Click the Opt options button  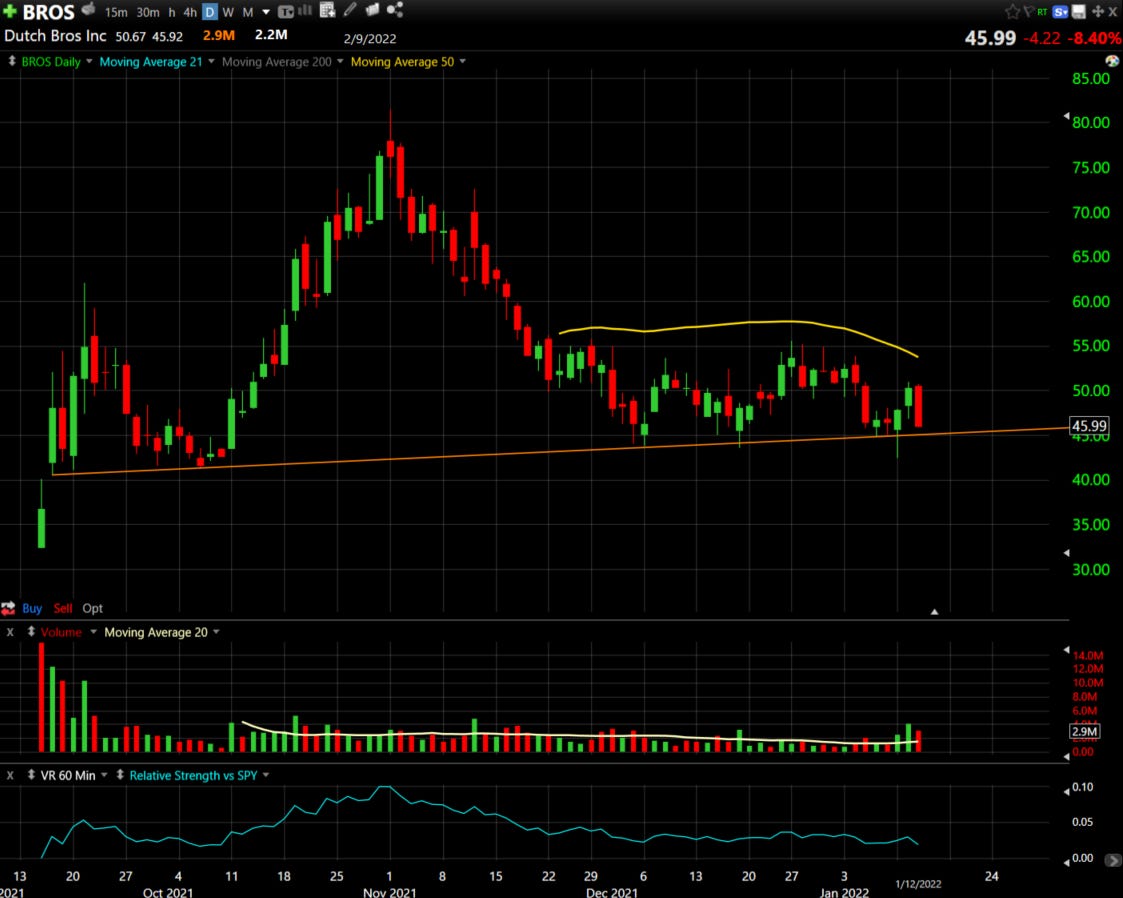pyautogui.click(x=92, y=608)
